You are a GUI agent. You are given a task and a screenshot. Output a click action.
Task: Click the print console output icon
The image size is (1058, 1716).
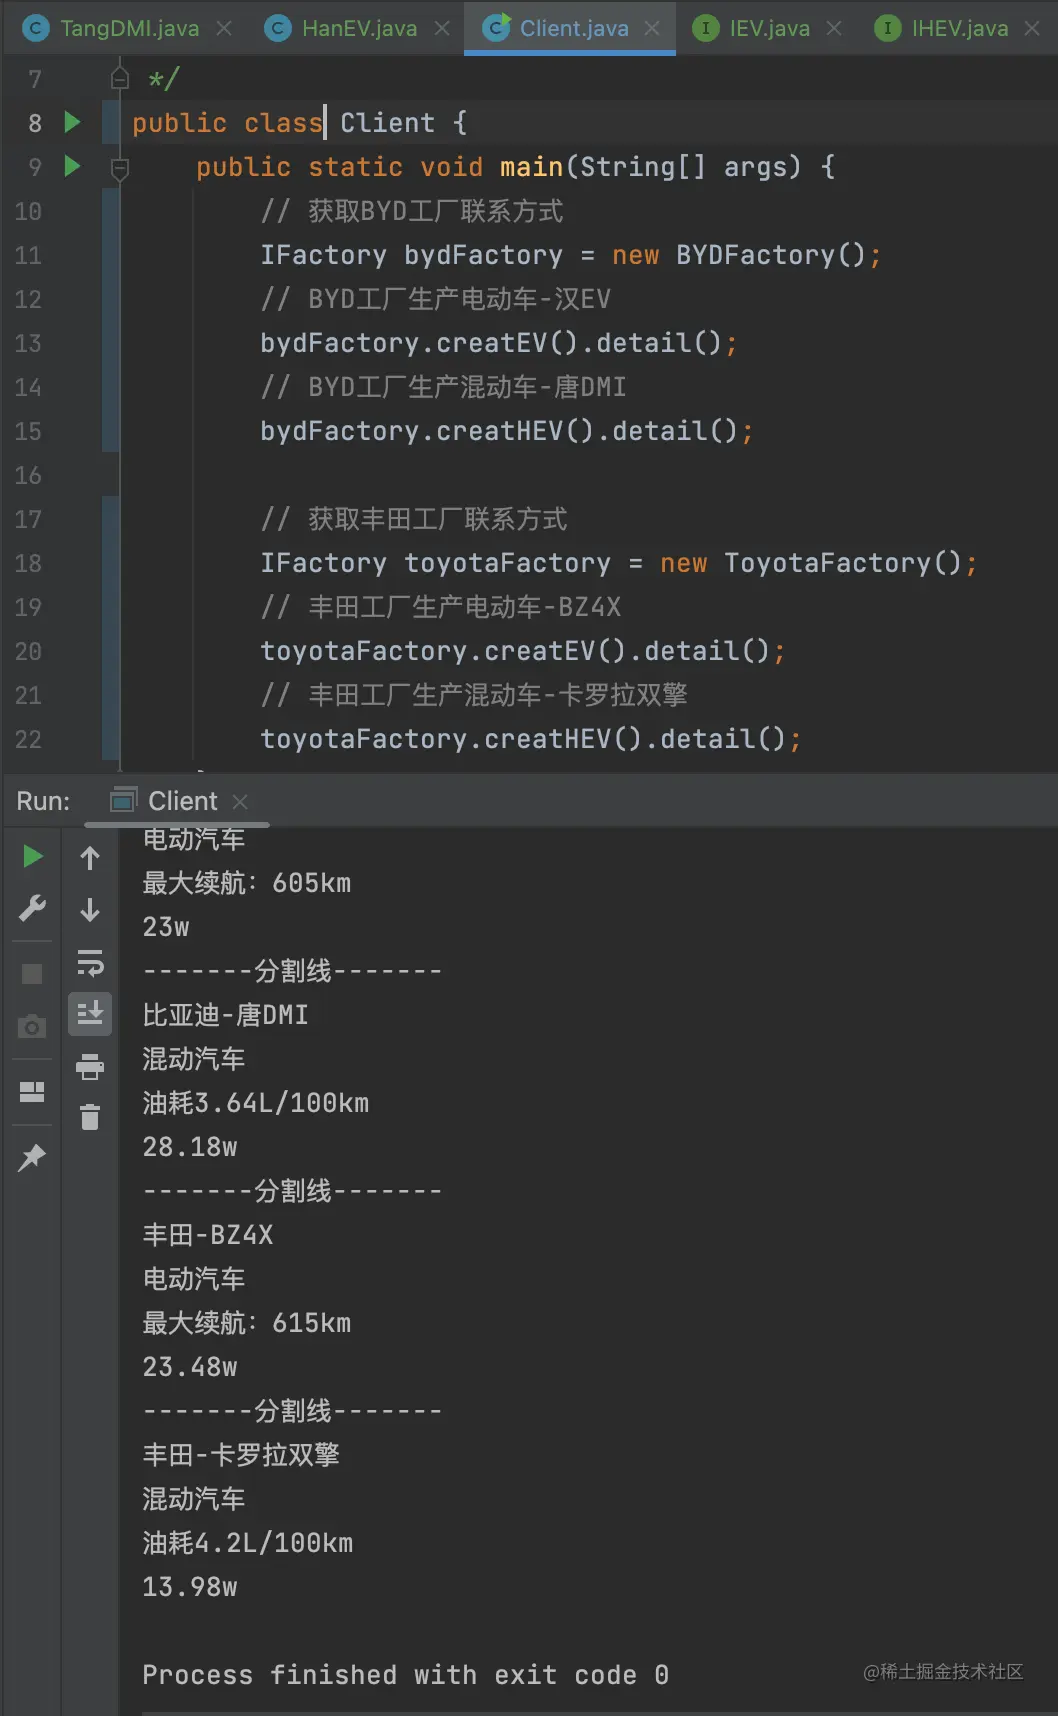point(90,1066)
